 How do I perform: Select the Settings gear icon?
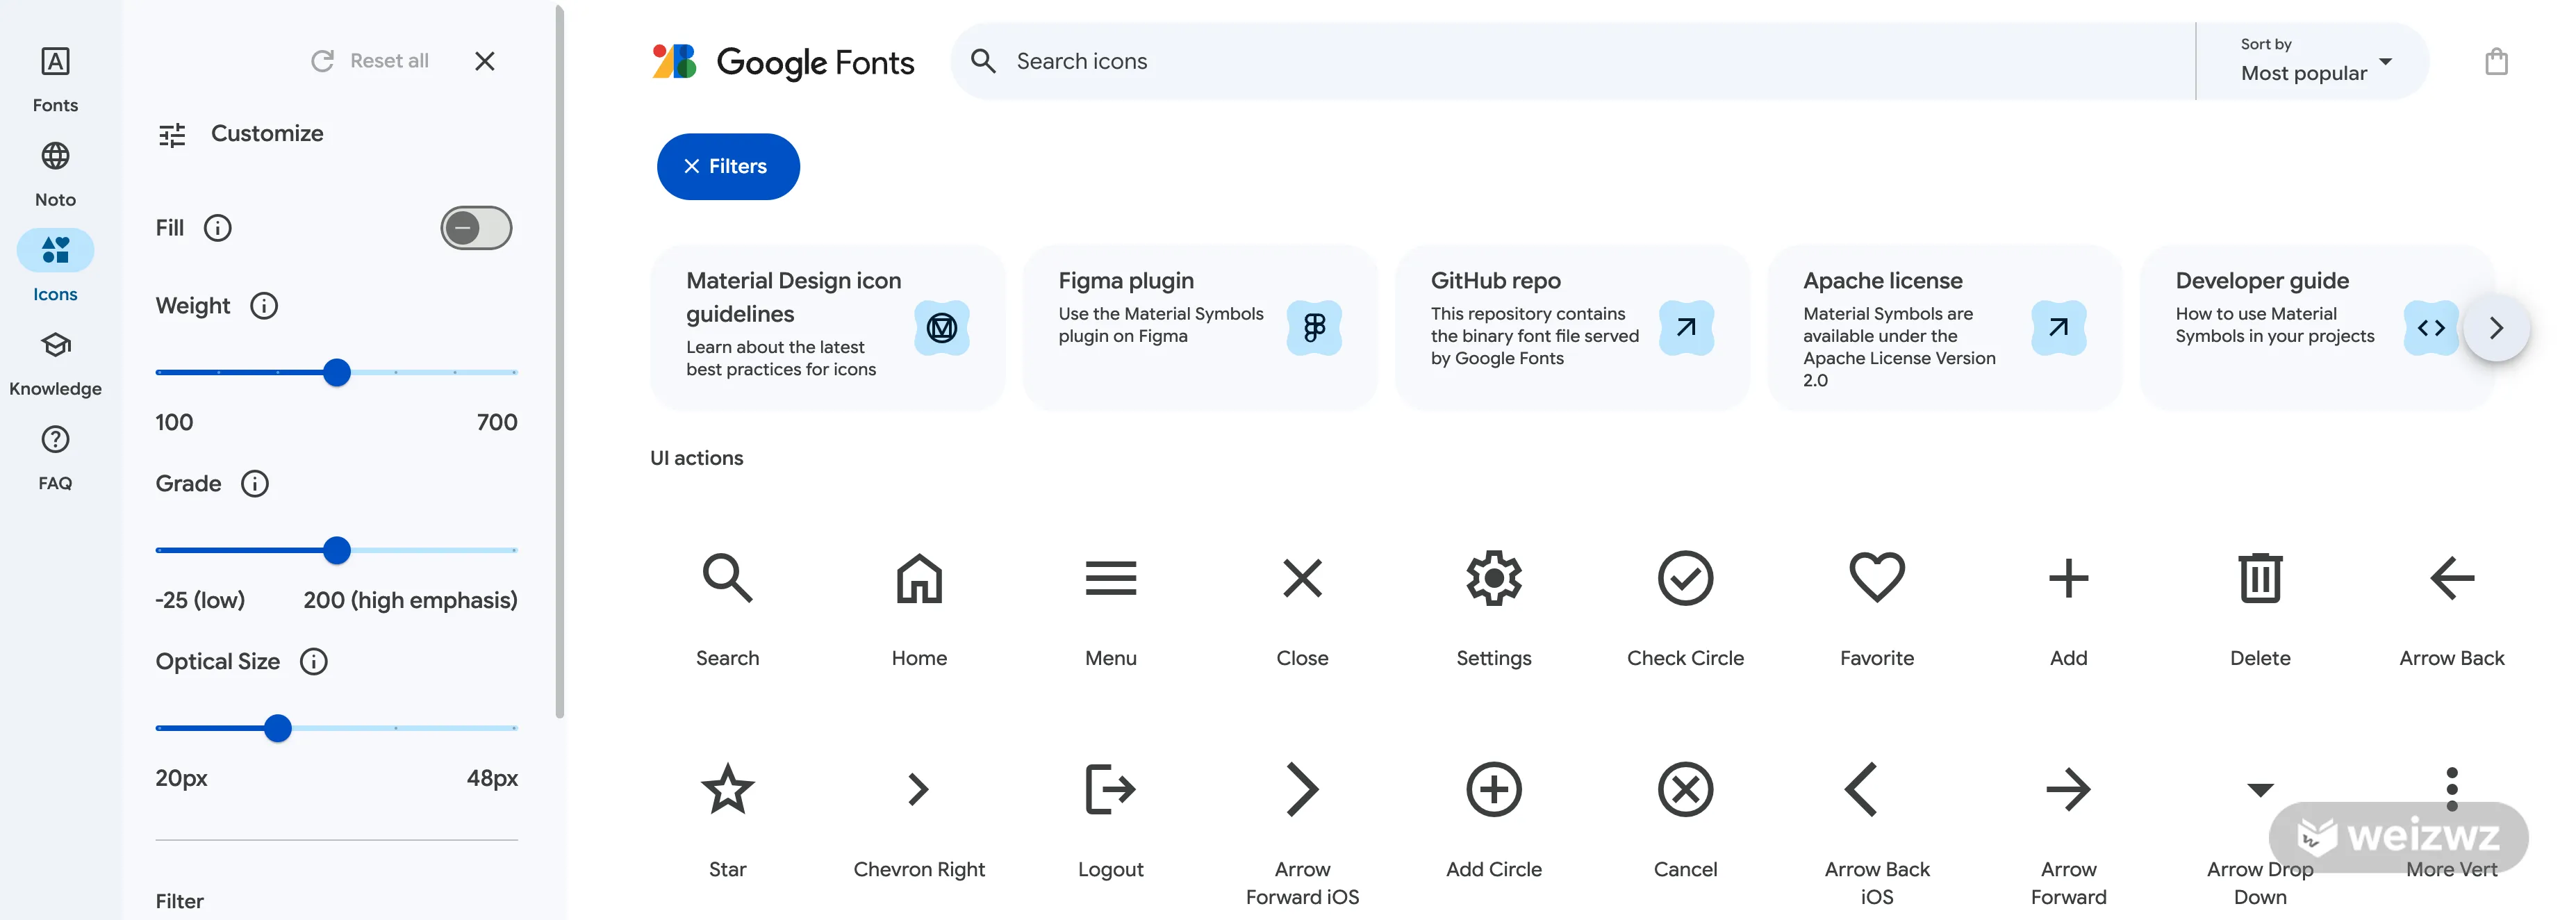(1494, 578)
